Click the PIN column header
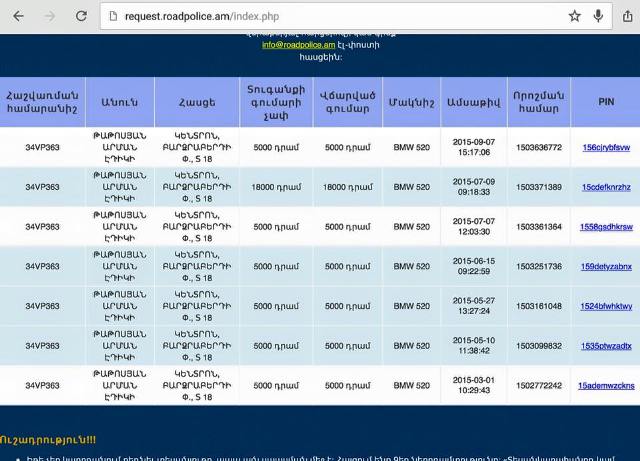This screenshot has width=640, height=461. tap(606, 101)
